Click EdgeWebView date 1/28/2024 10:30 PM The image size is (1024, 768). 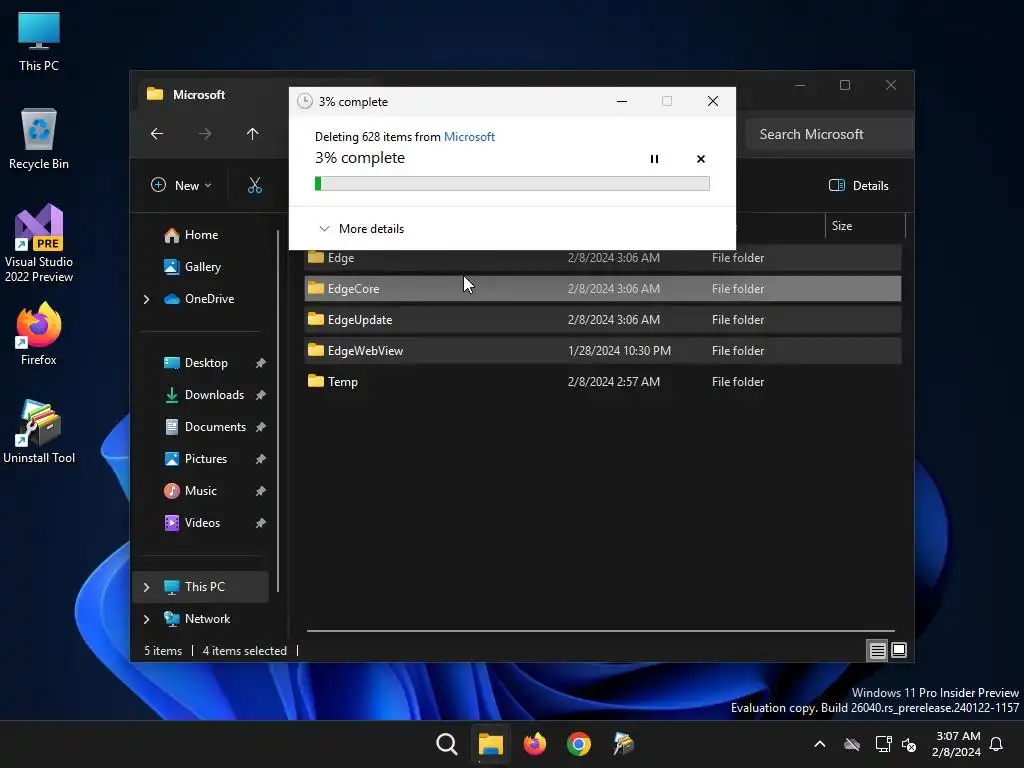619,351
